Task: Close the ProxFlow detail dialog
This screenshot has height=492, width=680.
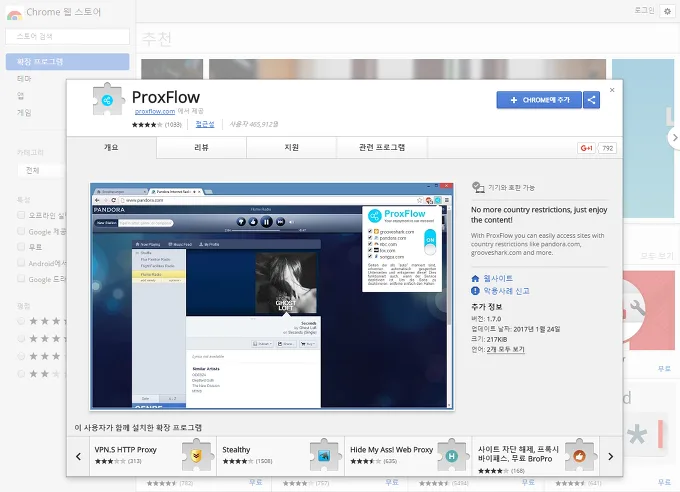Action: 612,90
